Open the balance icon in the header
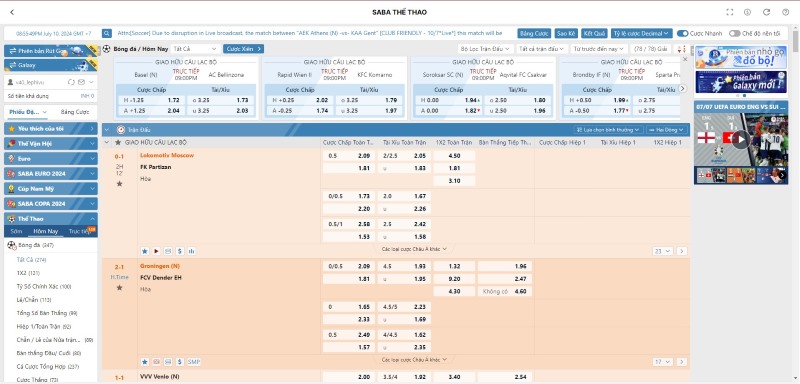The height and width of the screenshot is (384, 800). tap(747, 12)
